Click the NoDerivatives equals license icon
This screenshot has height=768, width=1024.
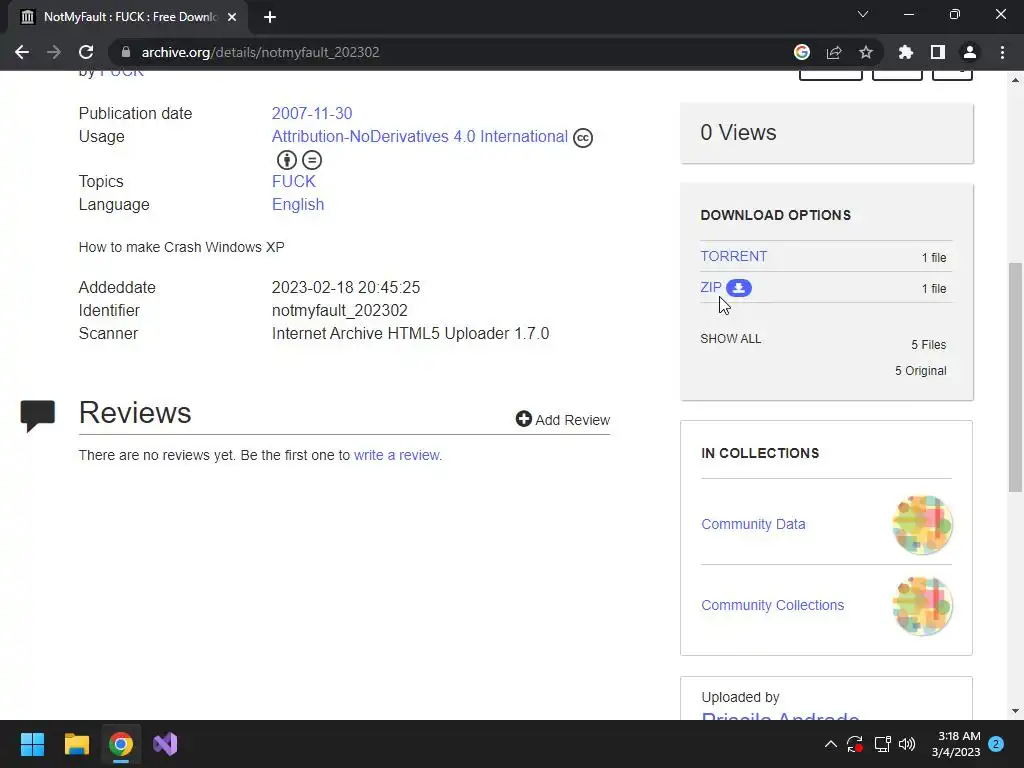(x=312, y=160)
